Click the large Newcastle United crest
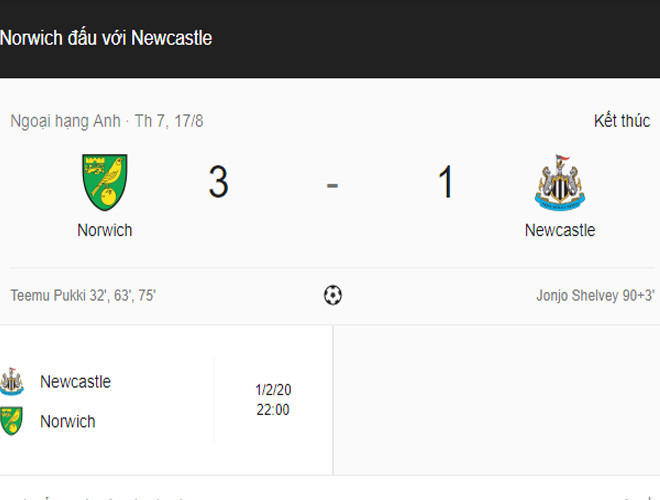The width and height of the screenshot is (660, 500). tap(559, 182)
